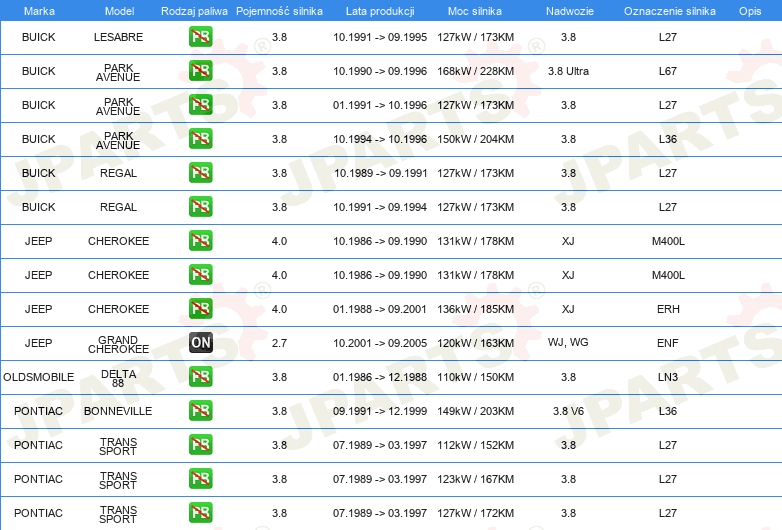782x530 pixels.
Task: Click the petrol fuel icon in the LESABRE row
Action: tap(200, 36)
